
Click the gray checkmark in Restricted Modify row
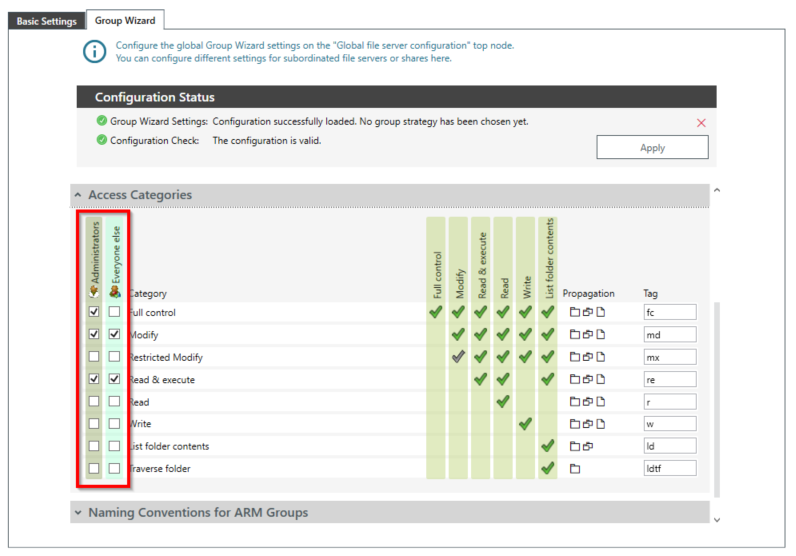point(459,357)
